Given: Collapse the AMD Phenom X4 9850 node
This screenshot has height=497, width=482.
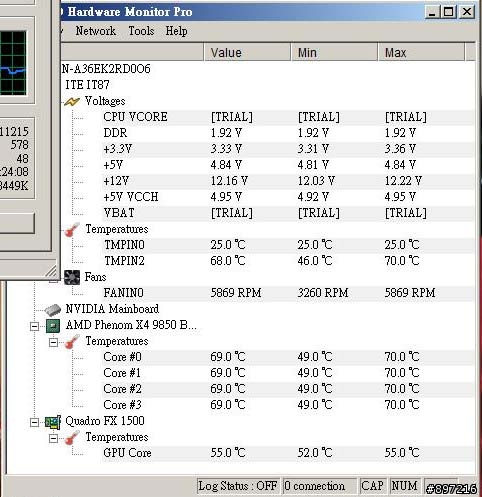Looking at the screenshot, I should (34, 326).
